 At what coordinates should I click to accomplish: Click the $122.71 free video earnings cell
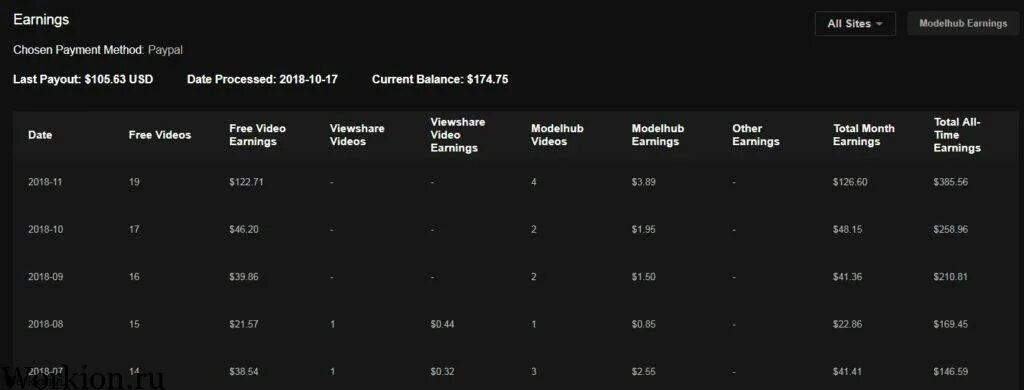point(246,182)
